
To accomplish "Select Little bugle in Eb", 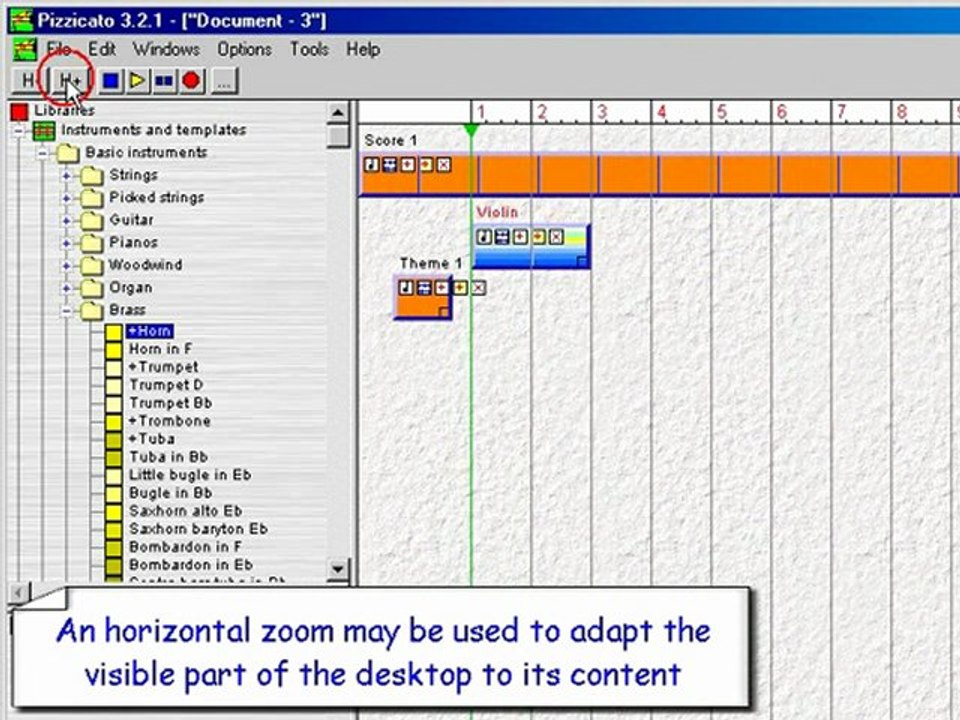I will point(190,475).
